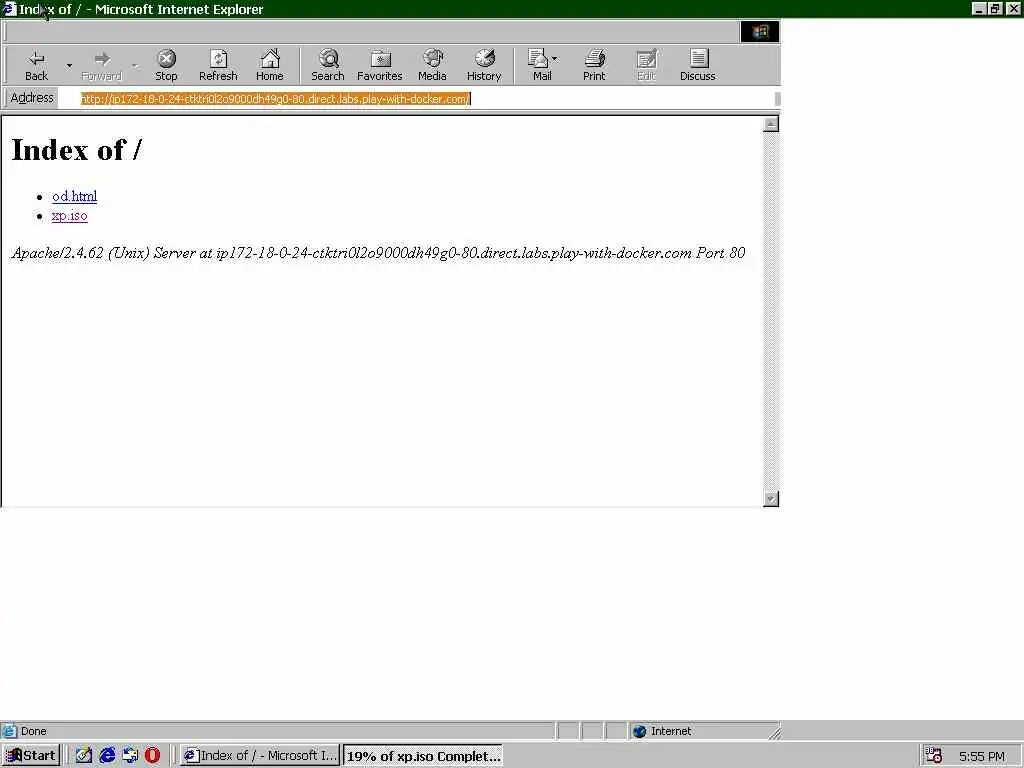
Task: Click the Edit toolbar button
Action: point(646,65)
